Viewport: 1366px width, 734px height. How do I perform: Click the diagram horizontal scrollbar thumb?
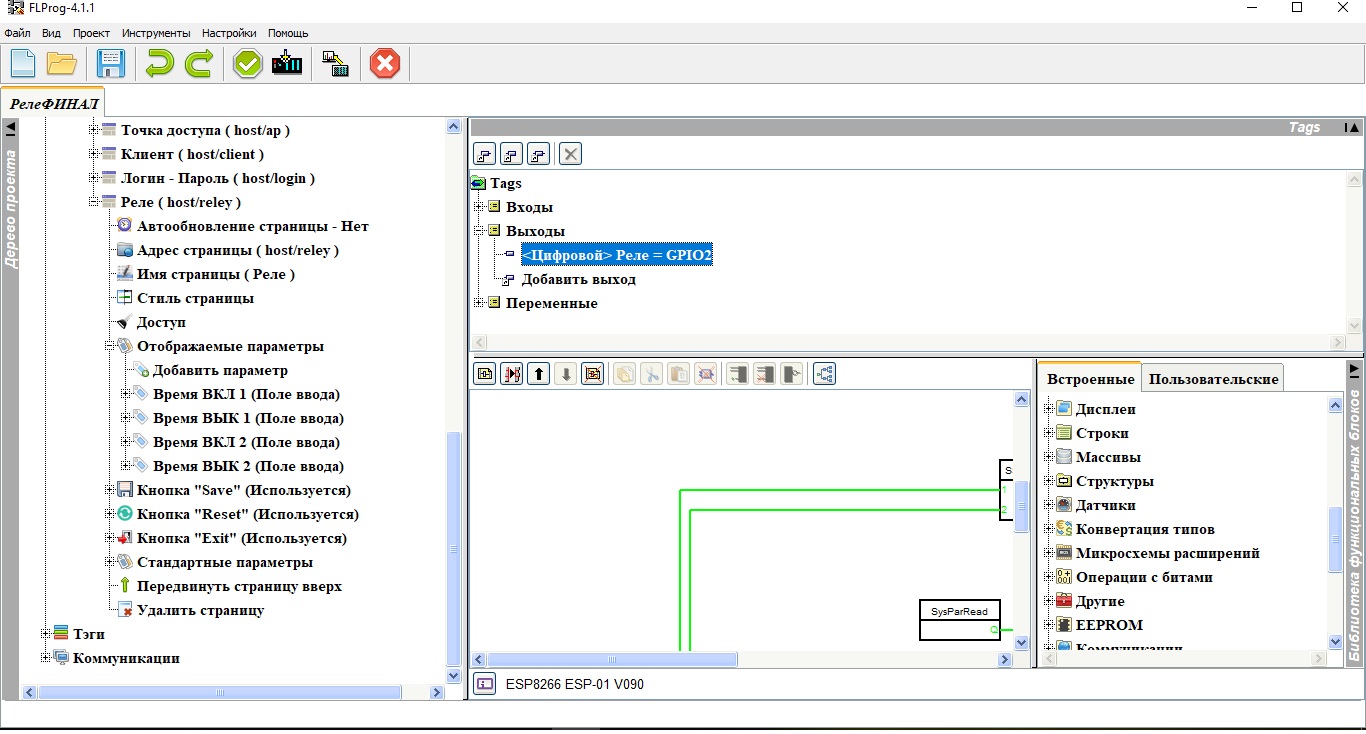click(612, 660)
